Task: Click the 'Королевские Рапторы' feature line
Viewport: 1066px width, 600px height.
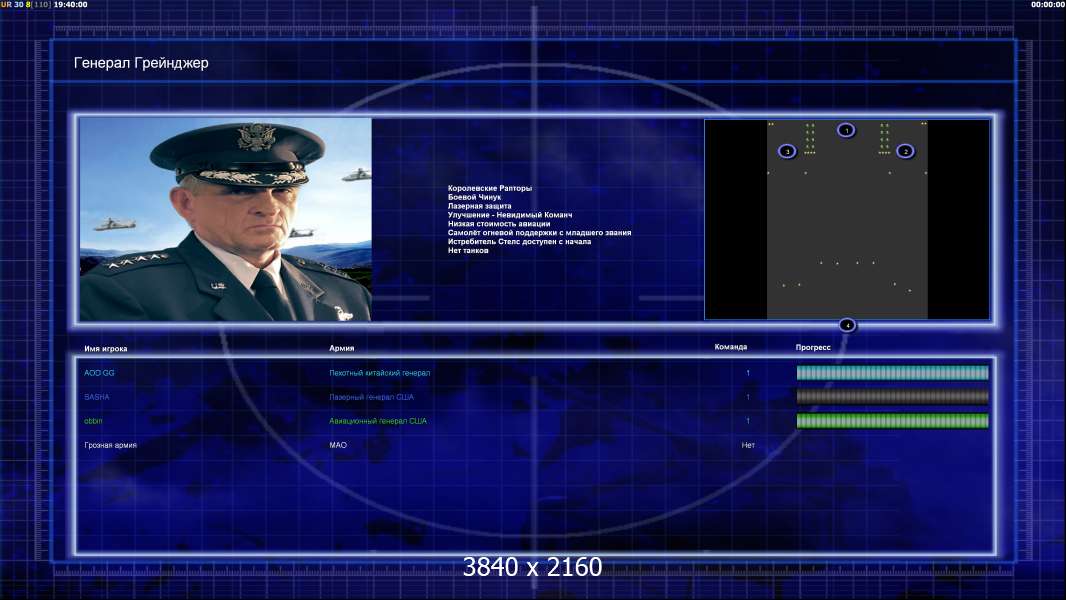Action: tap(489, 188)
